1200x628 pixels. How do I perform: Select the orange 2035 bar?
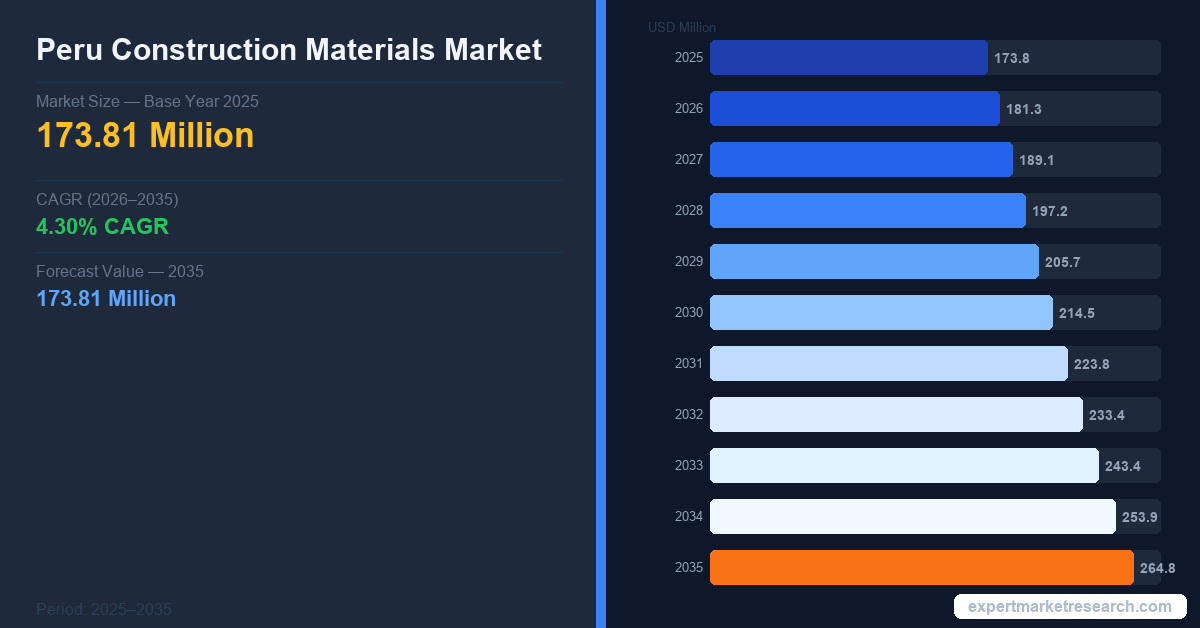[921, 568]
